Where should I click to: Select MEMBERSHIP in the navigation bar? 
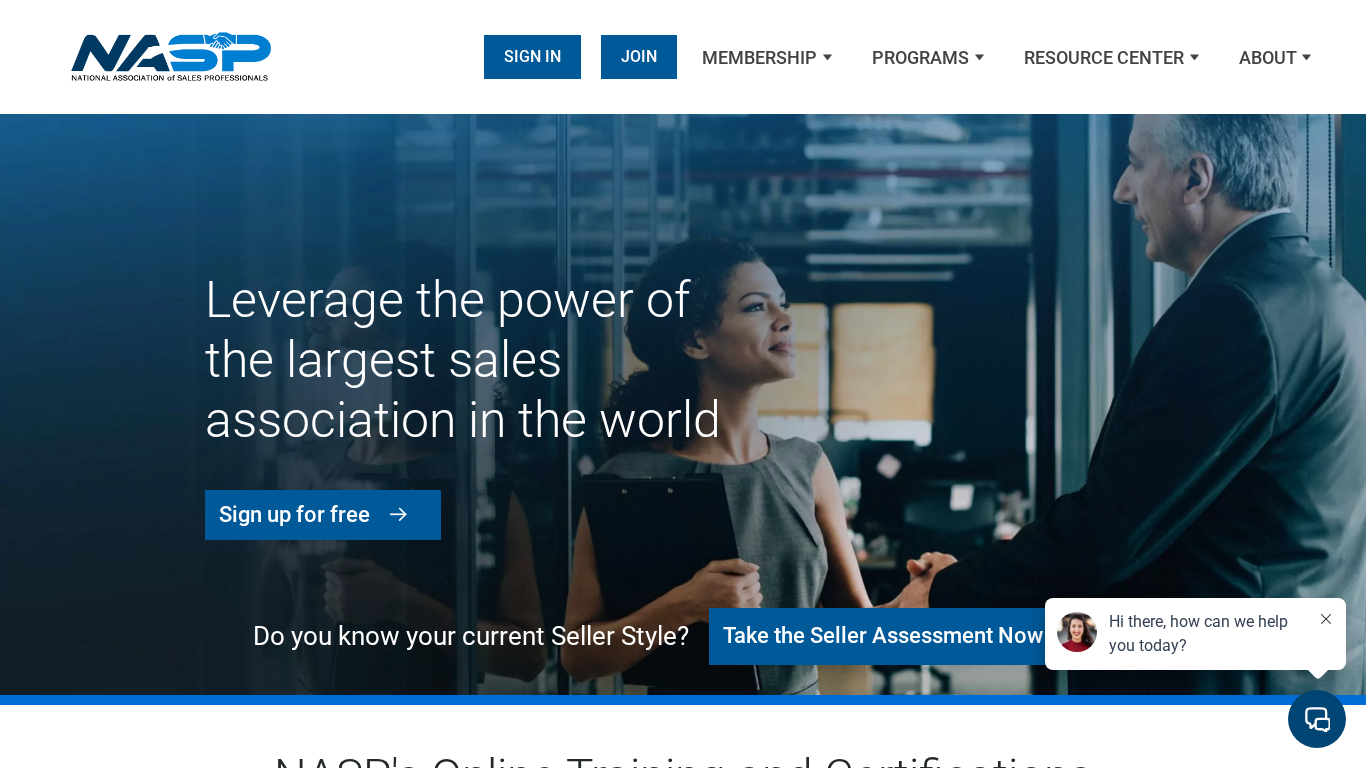point(759,57)
